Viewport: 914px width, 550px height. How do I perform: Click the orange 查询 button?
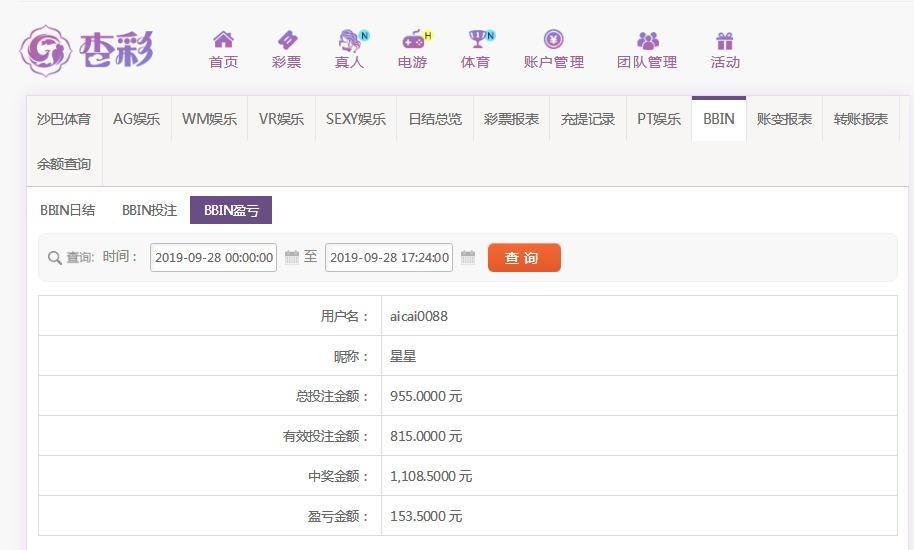point(524,258)
